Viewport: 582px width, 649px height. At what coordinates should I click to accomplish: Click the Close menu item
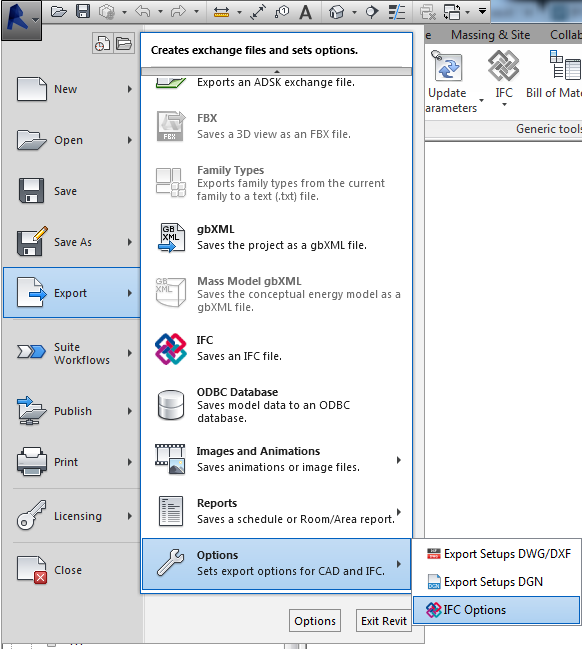tap(72, 570)
